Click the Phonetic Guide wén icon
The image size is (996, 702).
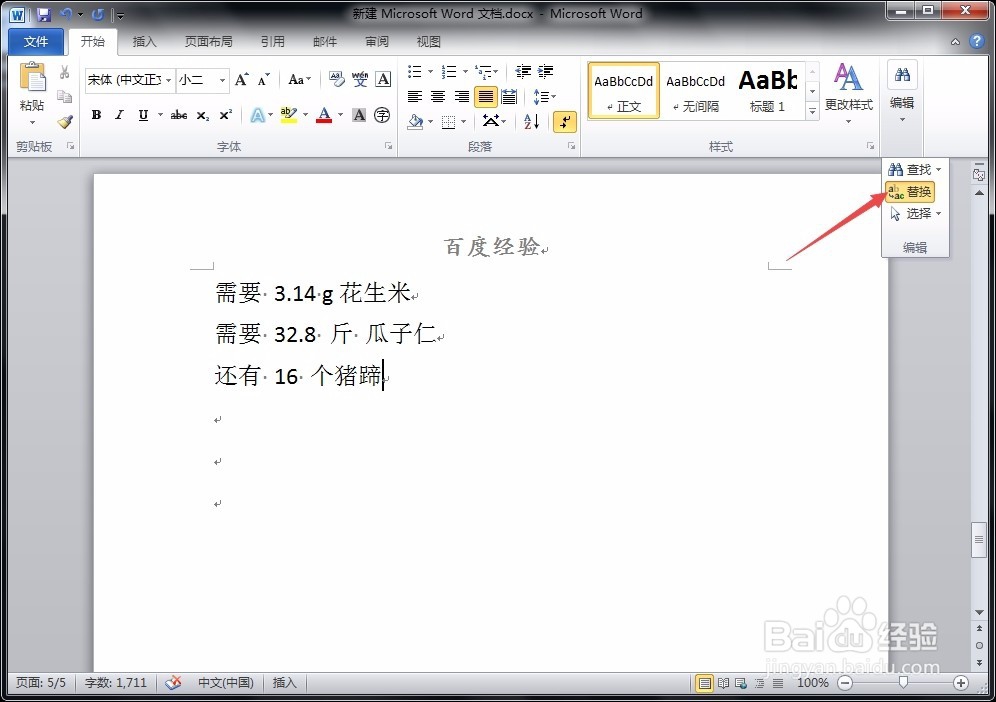[360, 79]
